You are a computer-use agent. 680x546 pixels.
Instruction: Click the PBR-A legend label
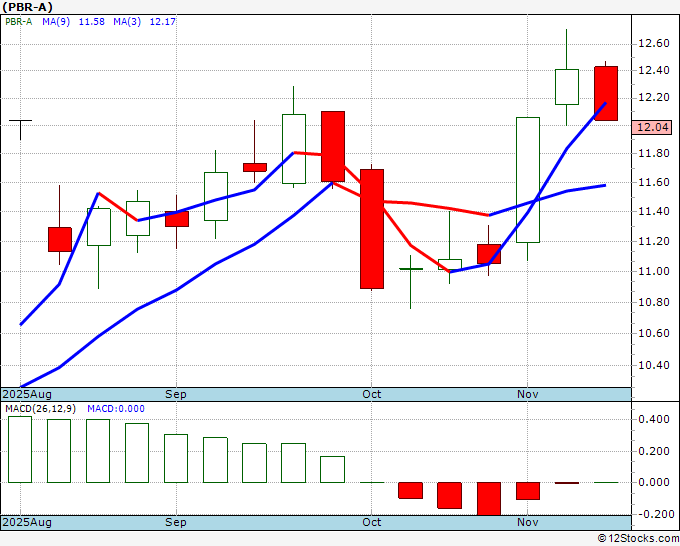19,22
